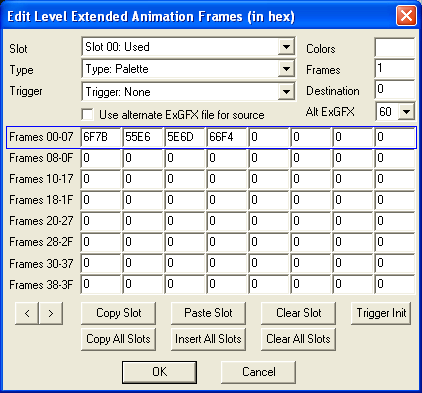Click the Insert All Slots button
Image resolution: width=422 pixels, height=393 pixels.
(x=208, y=339)
